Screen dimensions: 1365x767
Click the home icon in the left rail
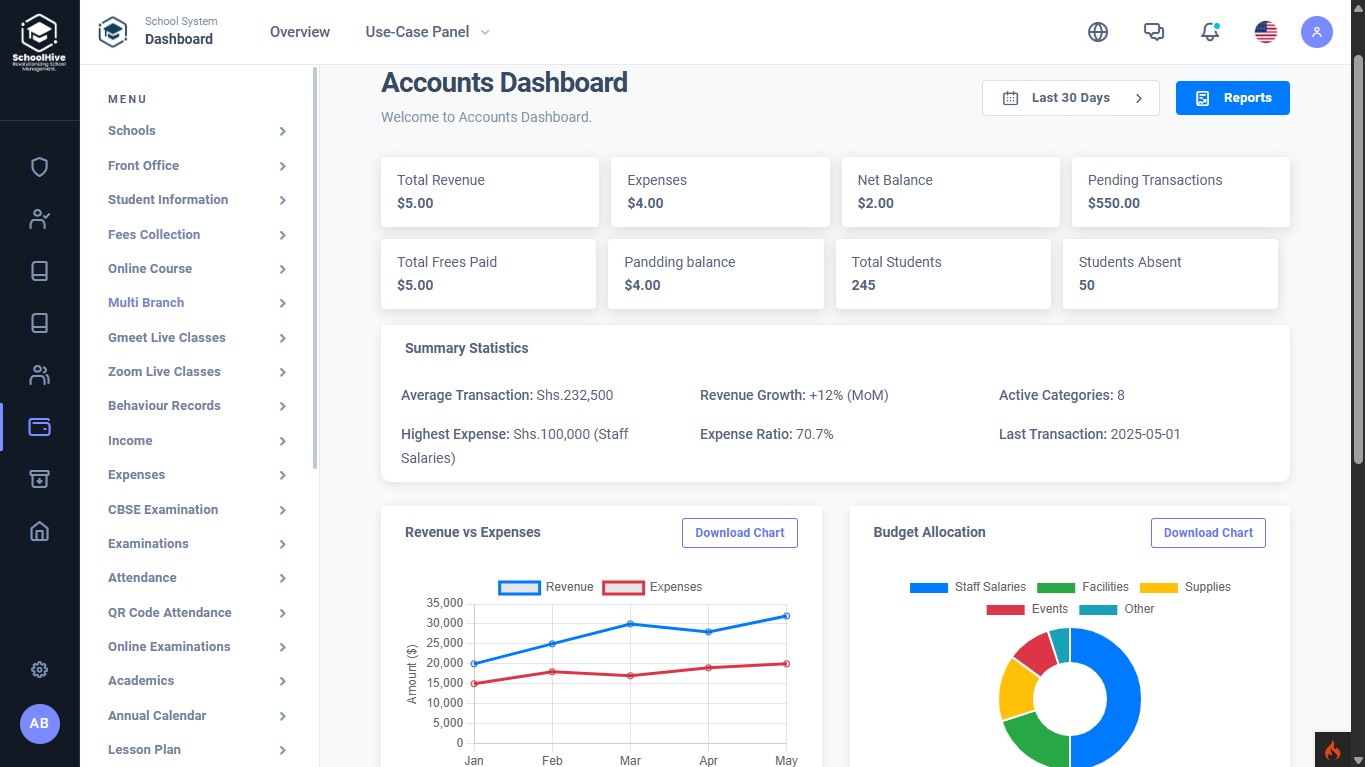pyautogui.click(x=39, y=531)
